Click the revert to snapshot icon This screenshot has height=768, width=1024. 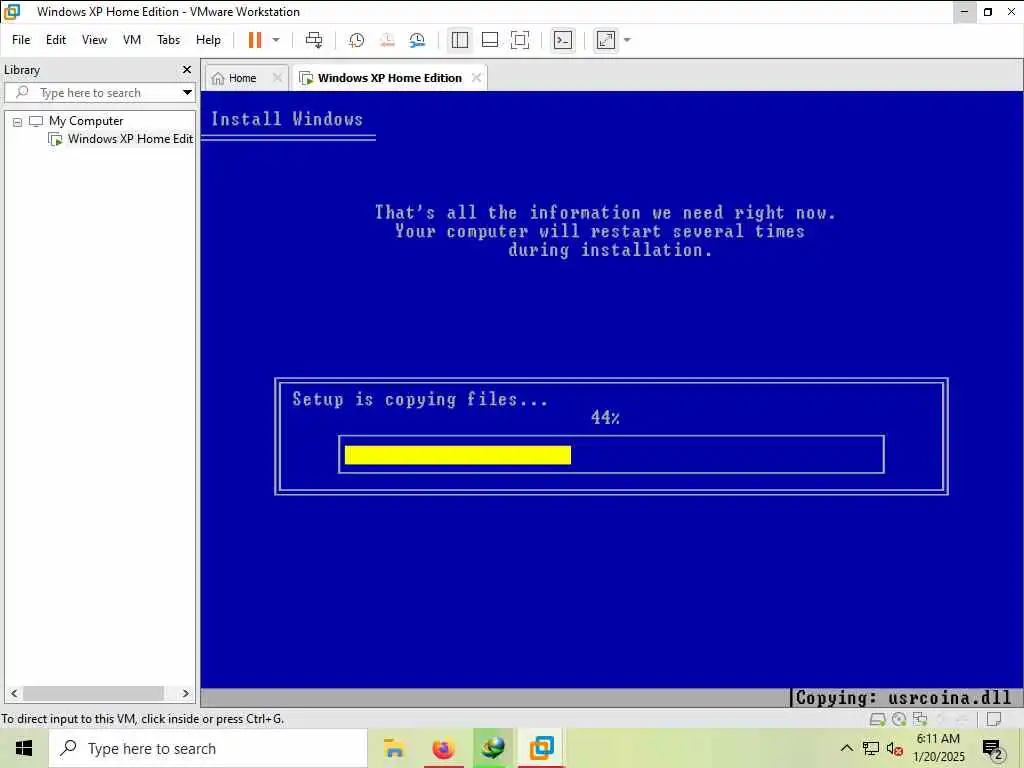pos(387,40)
